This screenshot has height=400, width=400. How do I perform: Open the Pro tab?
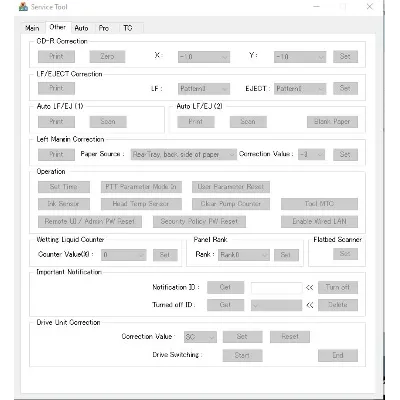pyautogui.click(x=104, y=28)
